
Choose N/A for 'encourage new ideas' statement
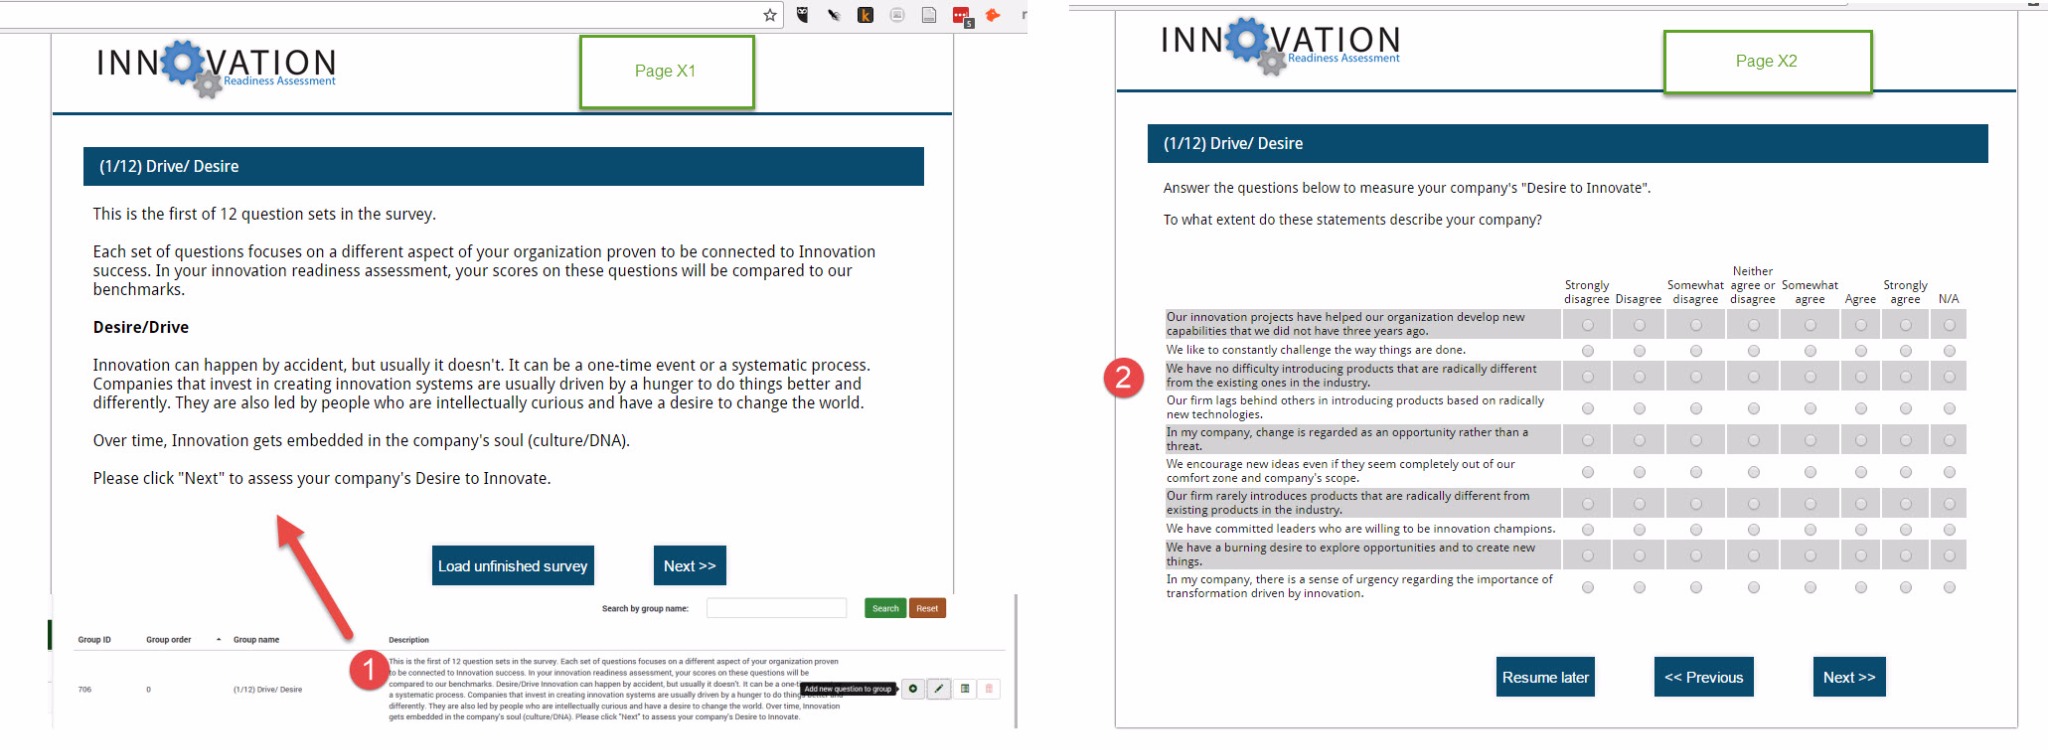pyautogui.click(x=1949, y=472)
